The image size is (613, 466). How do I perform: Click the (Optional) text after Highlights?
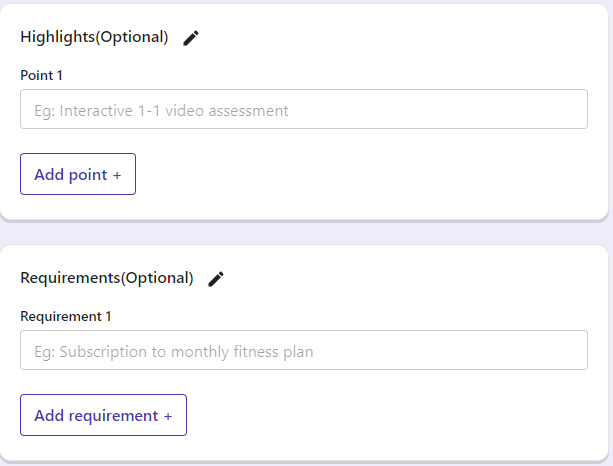(132, 37)
